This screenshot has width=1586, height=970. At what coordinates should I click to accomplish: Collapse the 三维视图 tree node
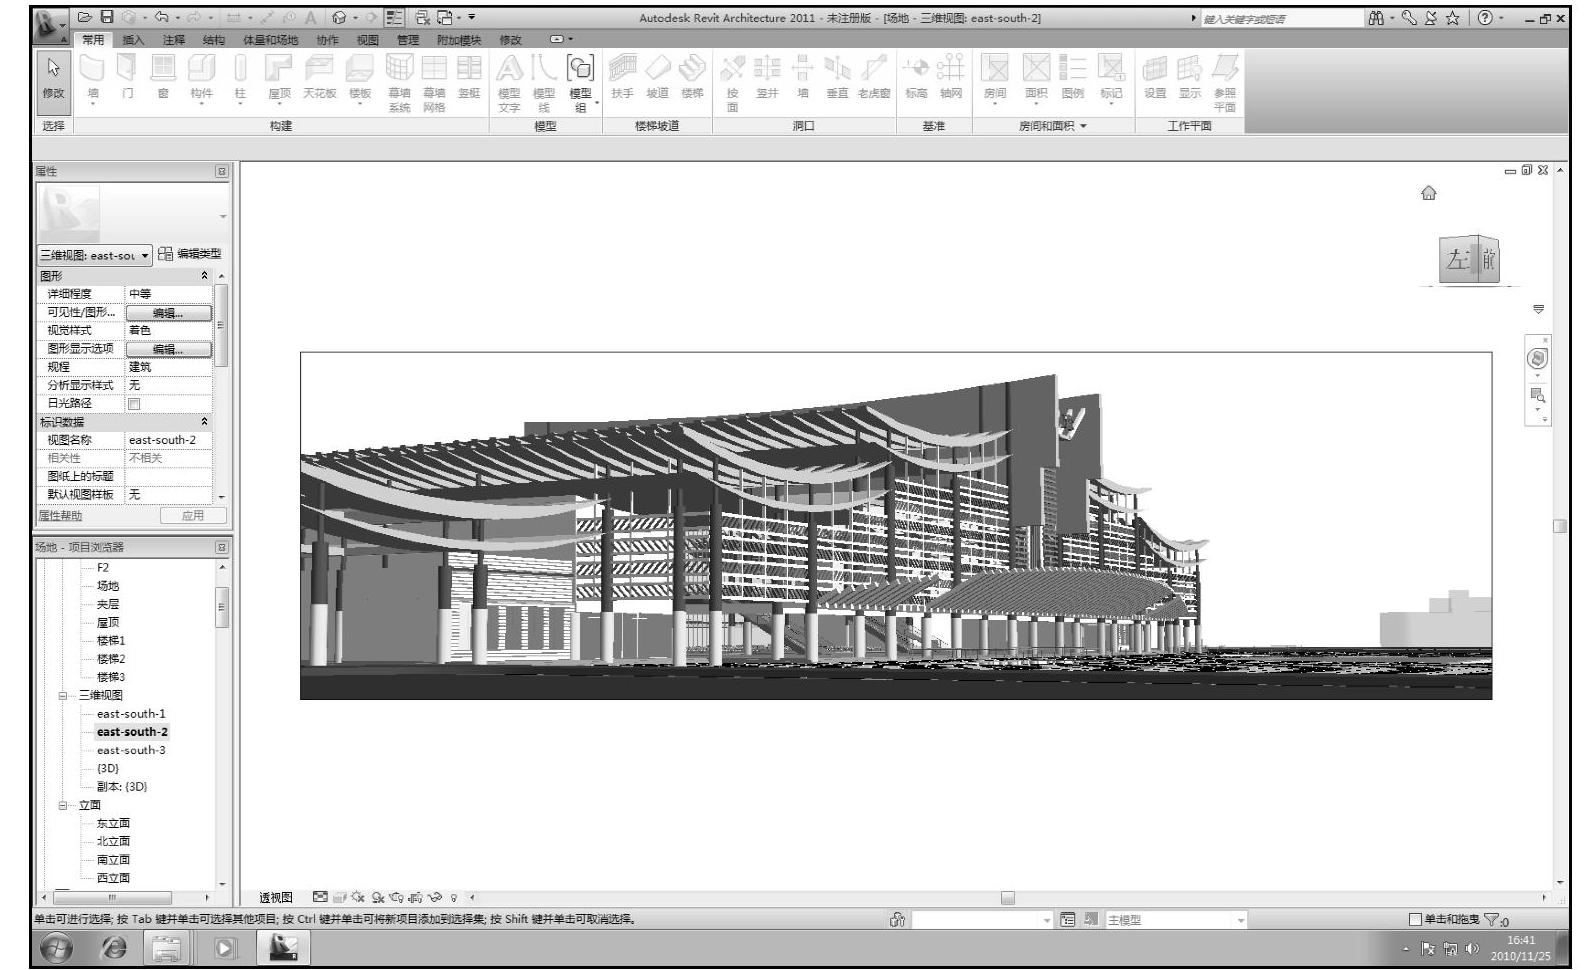[x=63, y=696]
